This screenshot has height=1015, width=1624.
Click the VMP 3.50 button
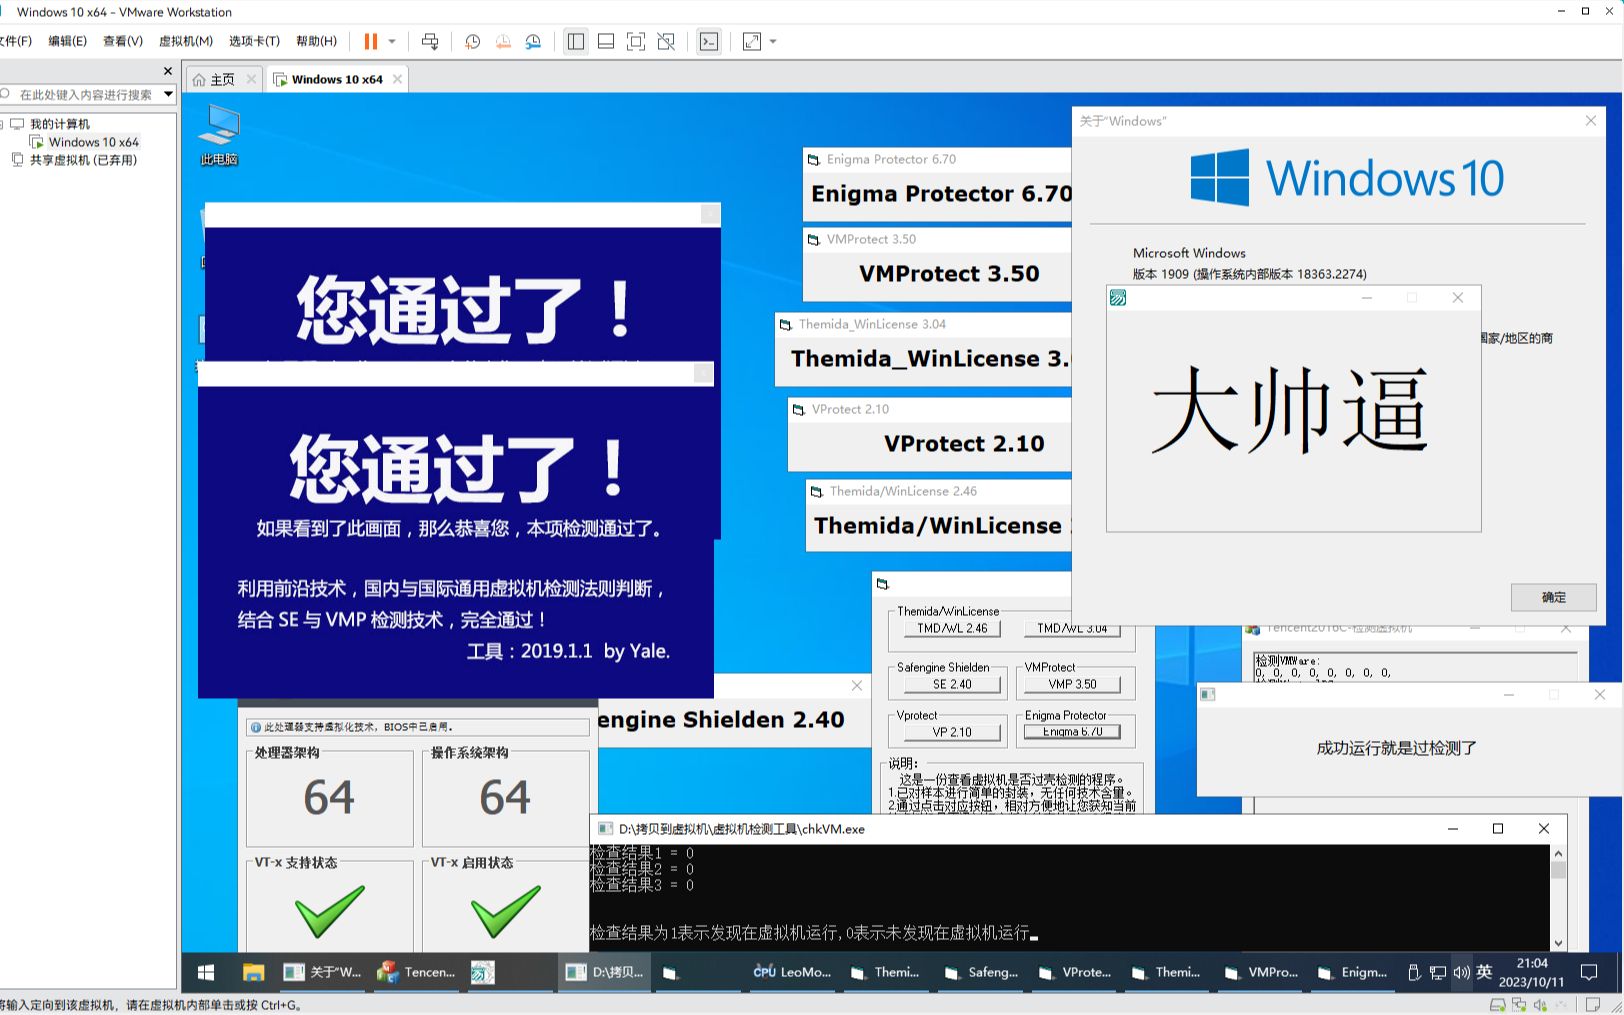(x=1072, y=685)
